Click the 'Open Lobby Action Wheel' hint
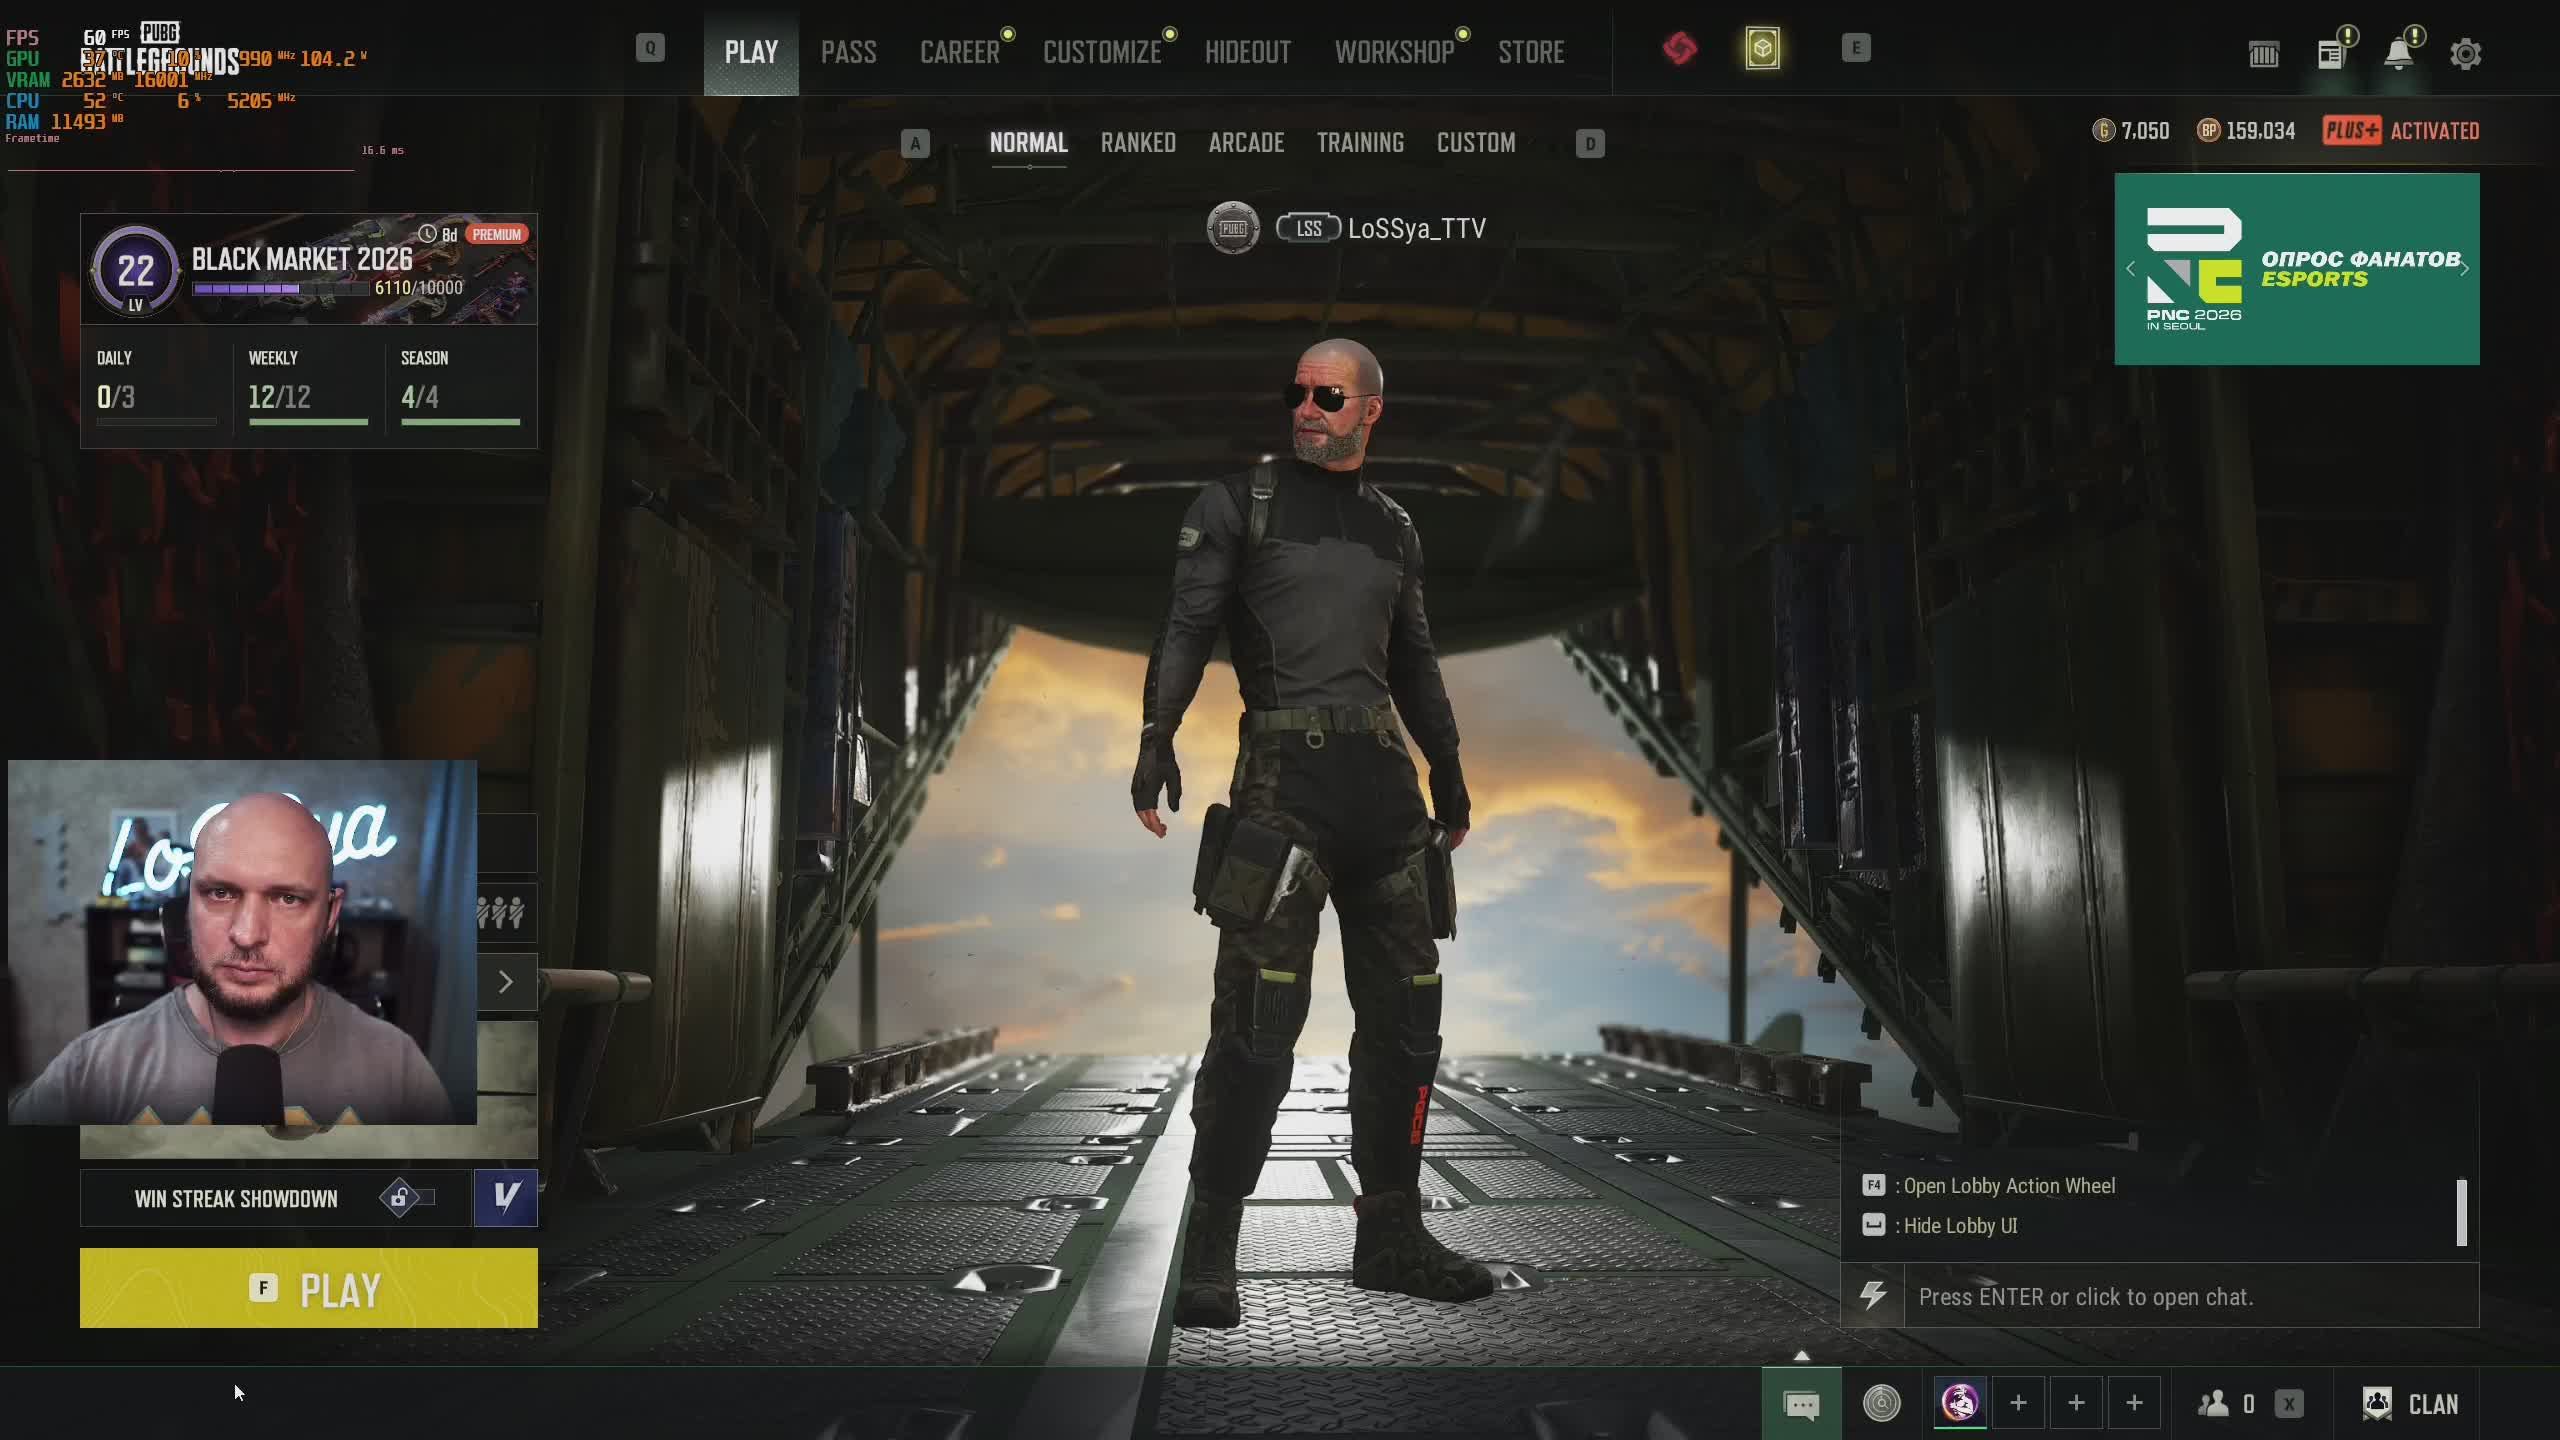 point(1989,1186)
